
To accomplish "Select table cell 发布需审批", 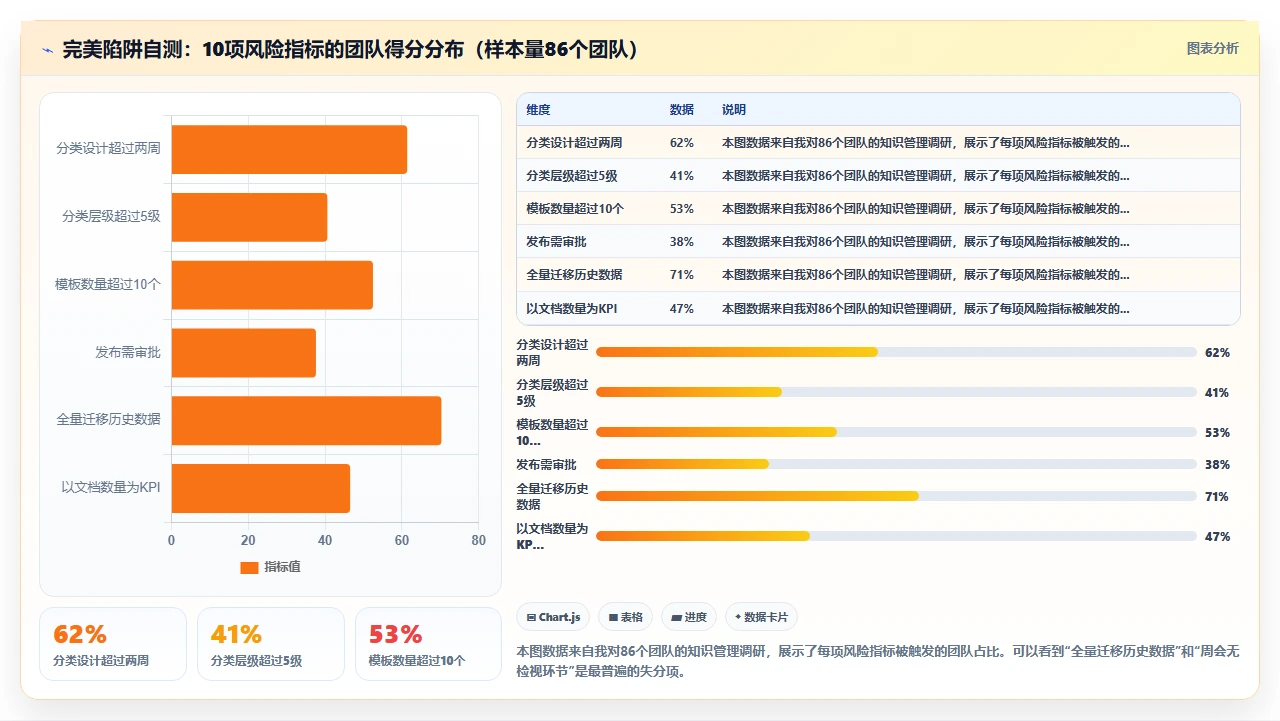I will coord(557,242).
